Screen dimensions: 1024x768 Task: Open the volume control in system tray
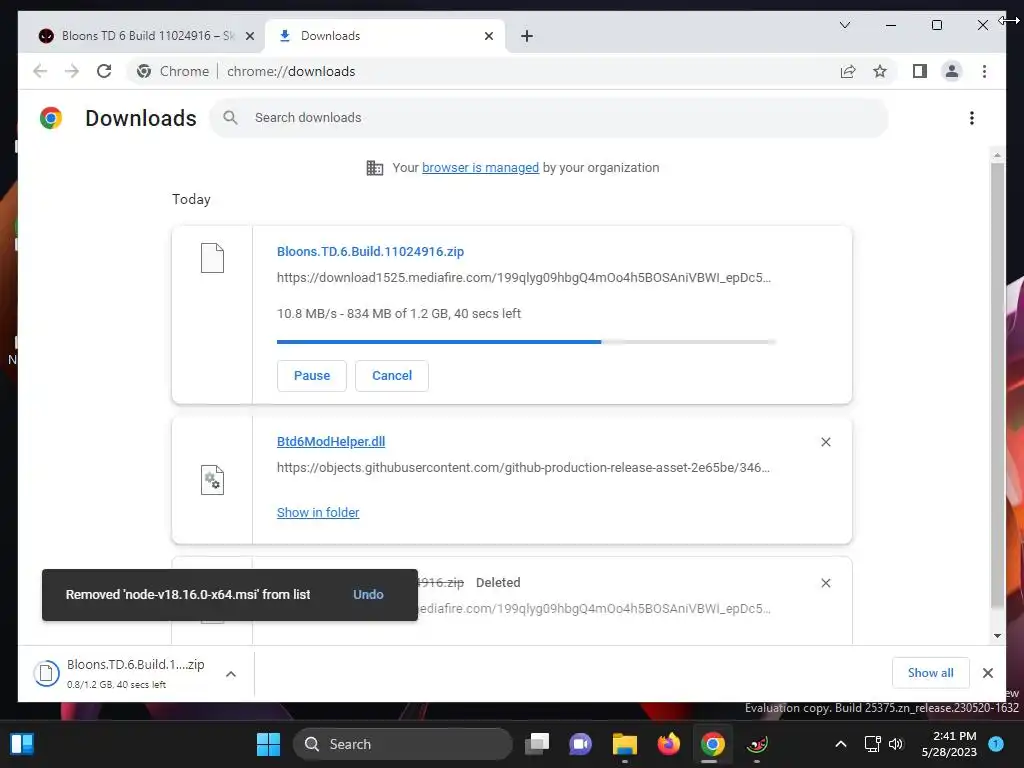pos(896,744)
